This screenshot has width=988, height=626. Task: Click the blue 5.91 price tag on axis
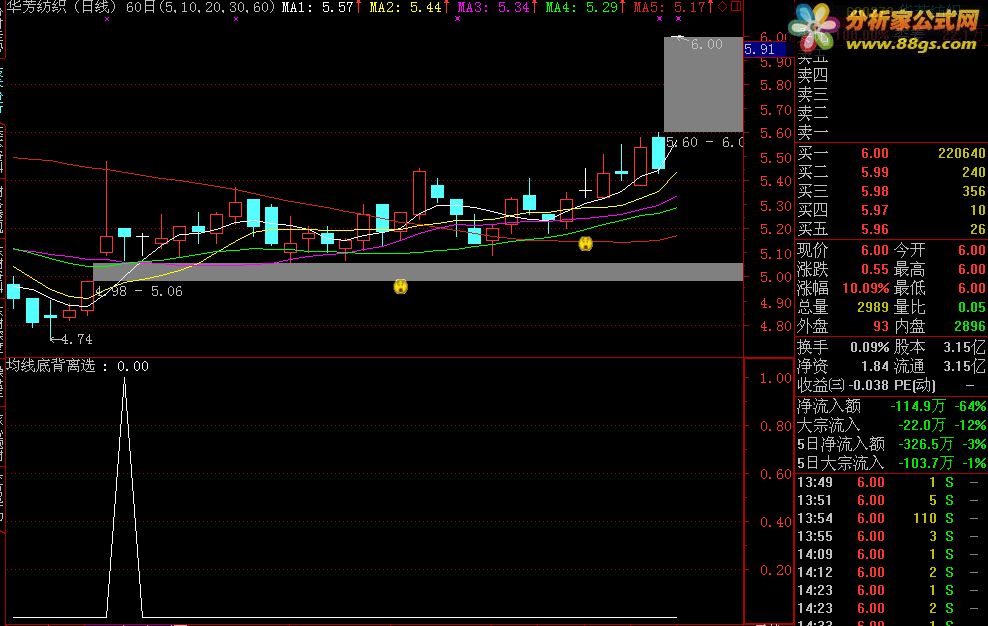(x=764, y=49)
